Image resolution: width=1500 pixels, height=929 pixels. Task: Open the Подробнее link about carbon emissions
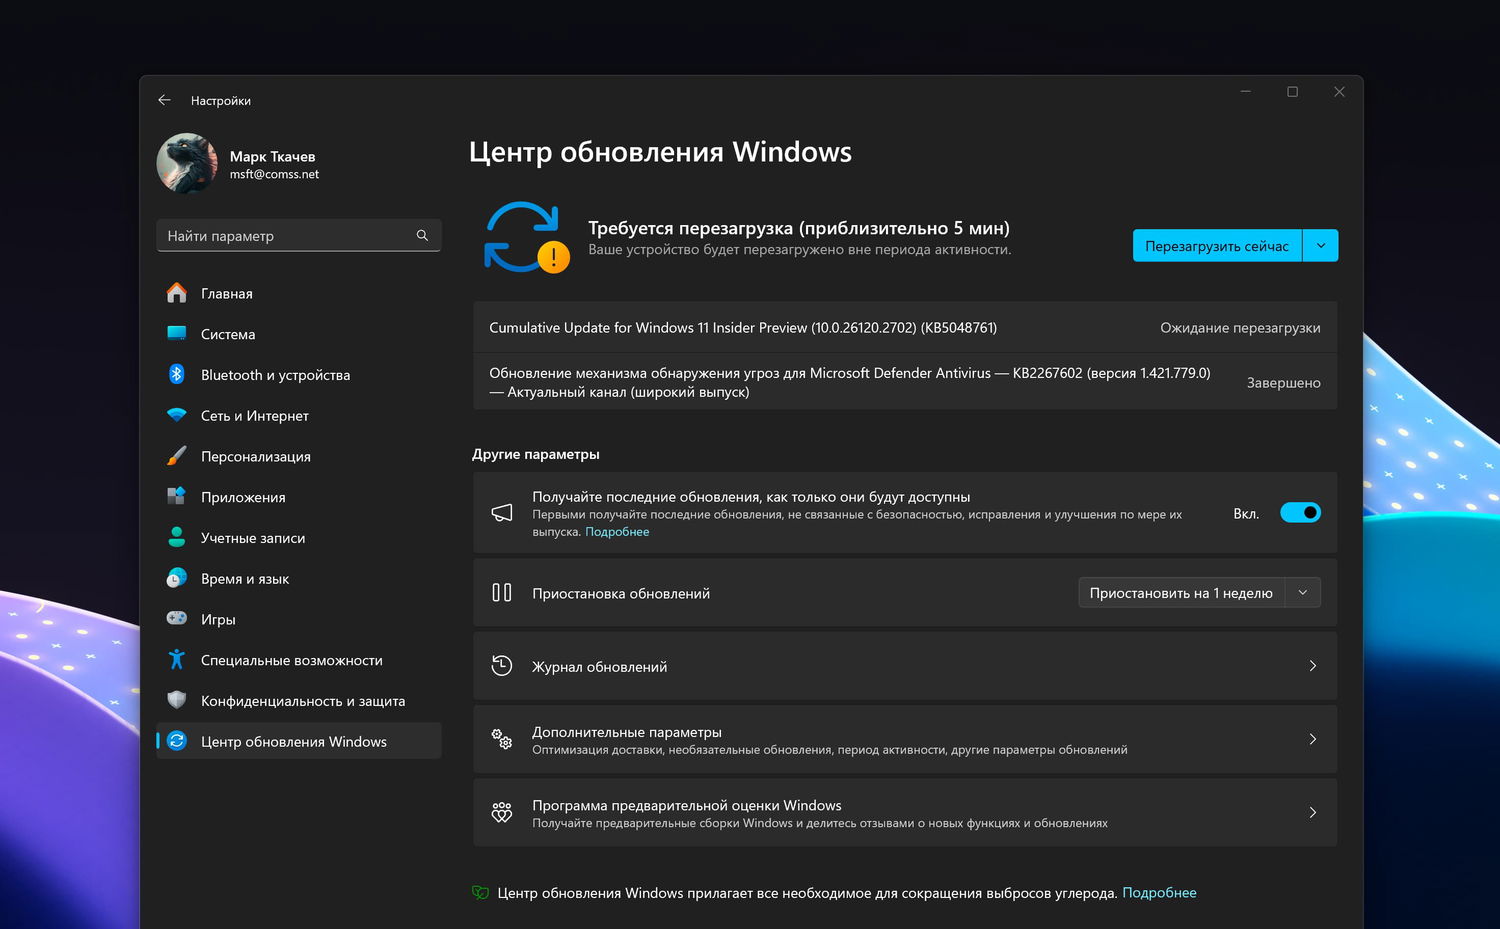tap(1159, 893)
